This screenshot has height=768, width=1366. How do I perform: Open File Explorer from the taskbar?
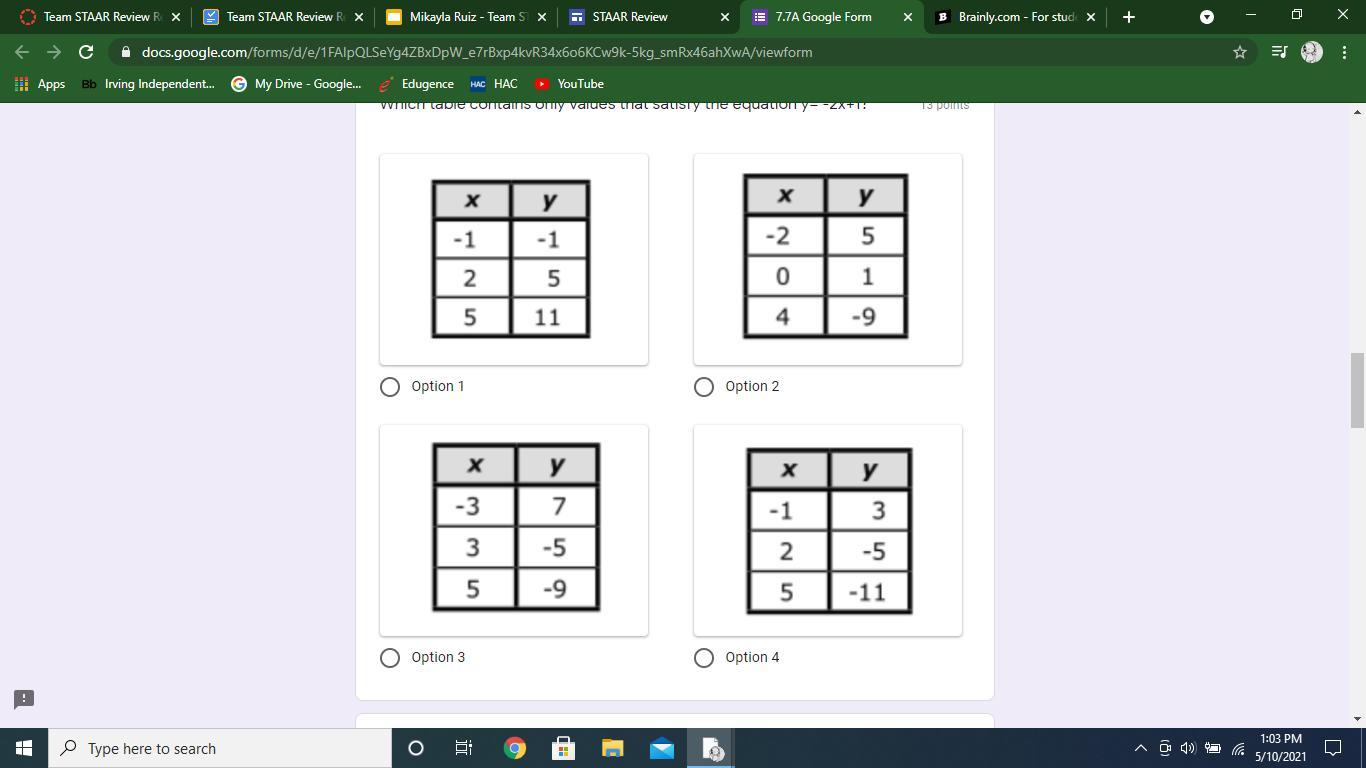coord(612,748)
